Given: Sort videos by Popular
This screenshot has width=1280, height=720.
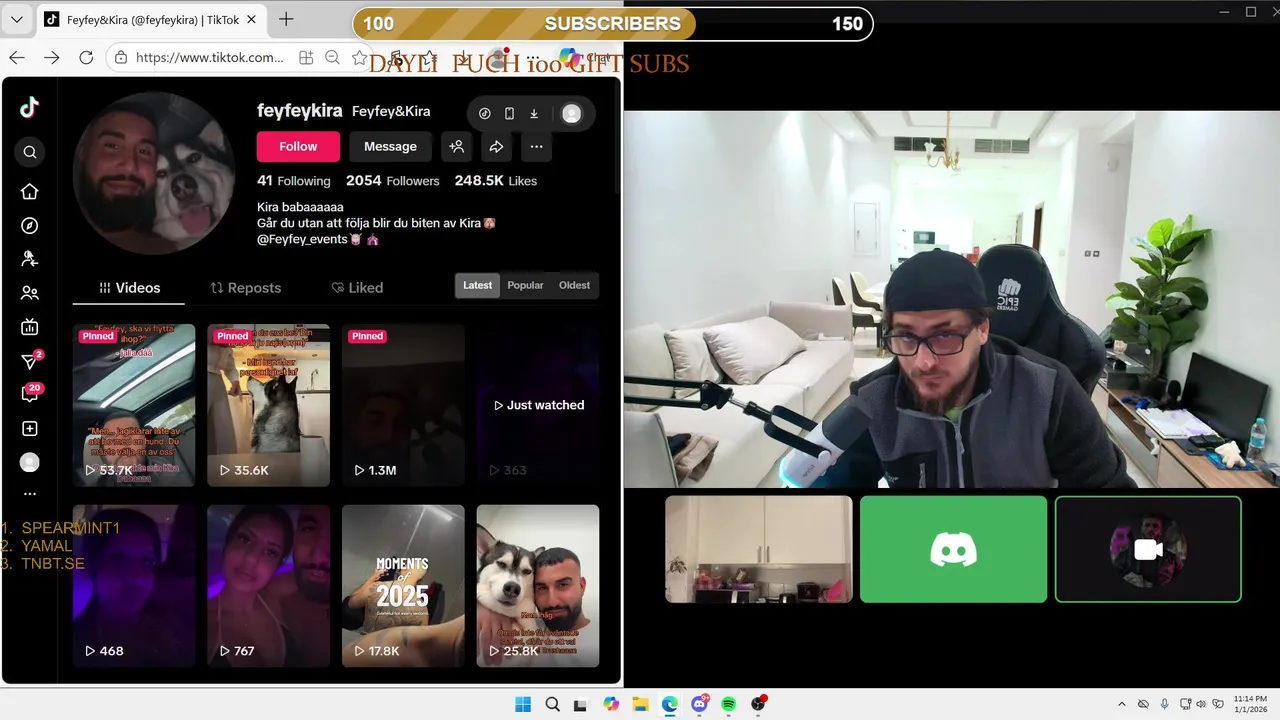Looking at the screenshot, I should [x=525, y=285].
